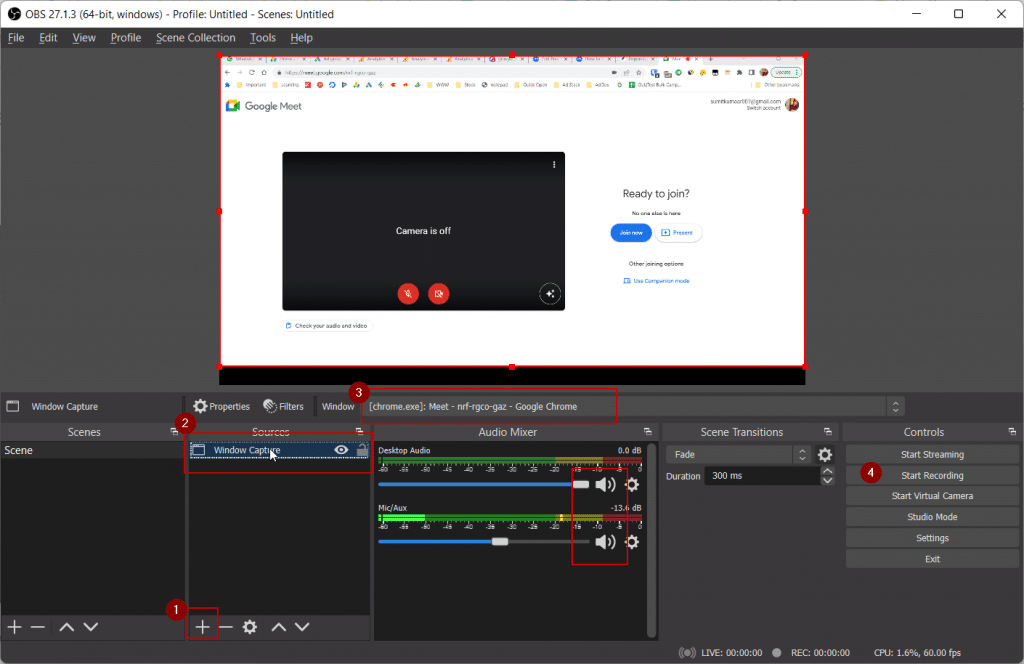Click Start Virtual Camera

pyautogui.click(x=932, y=496)
